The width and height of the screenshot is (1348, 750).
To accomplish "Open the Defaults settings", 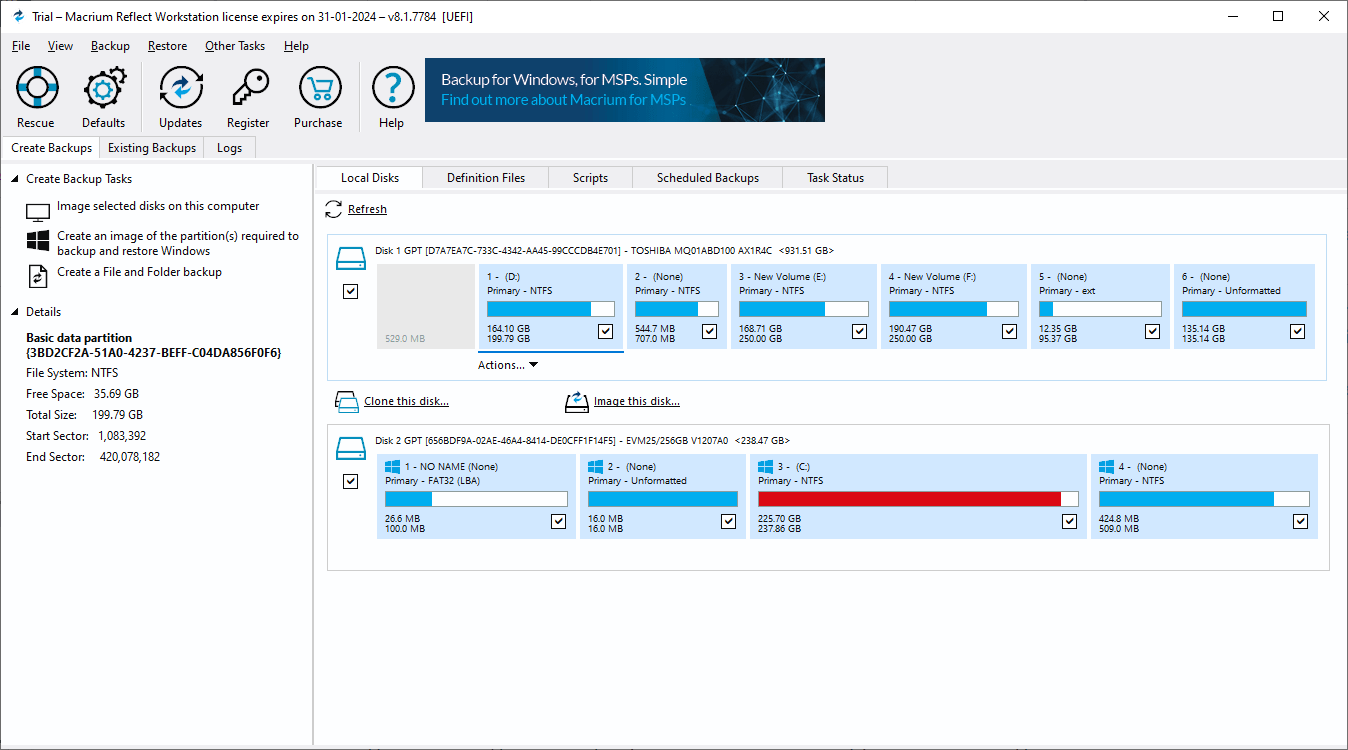I will pyautogui.click(x=104, y=97).
